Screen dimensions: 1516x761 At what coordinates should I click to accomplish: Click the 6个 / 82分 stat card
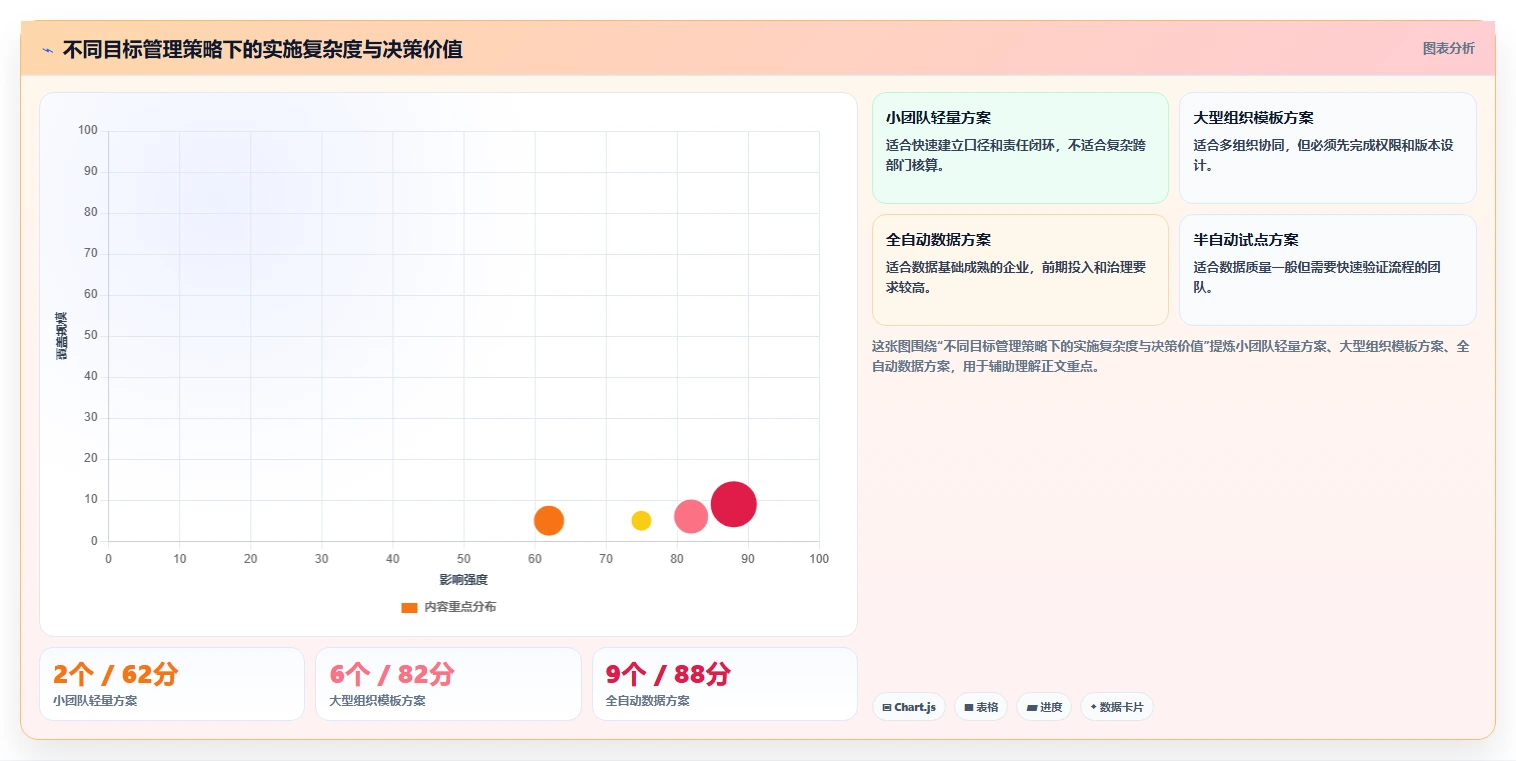coord(448,684)
